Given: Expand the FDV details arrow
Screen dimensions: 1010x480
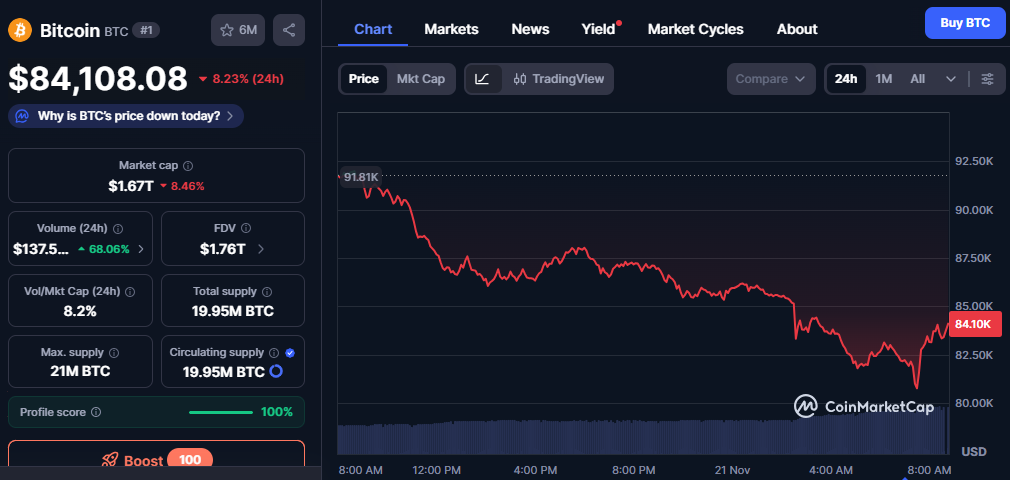Looking at the screenshot, I should [x=261, y=249].
